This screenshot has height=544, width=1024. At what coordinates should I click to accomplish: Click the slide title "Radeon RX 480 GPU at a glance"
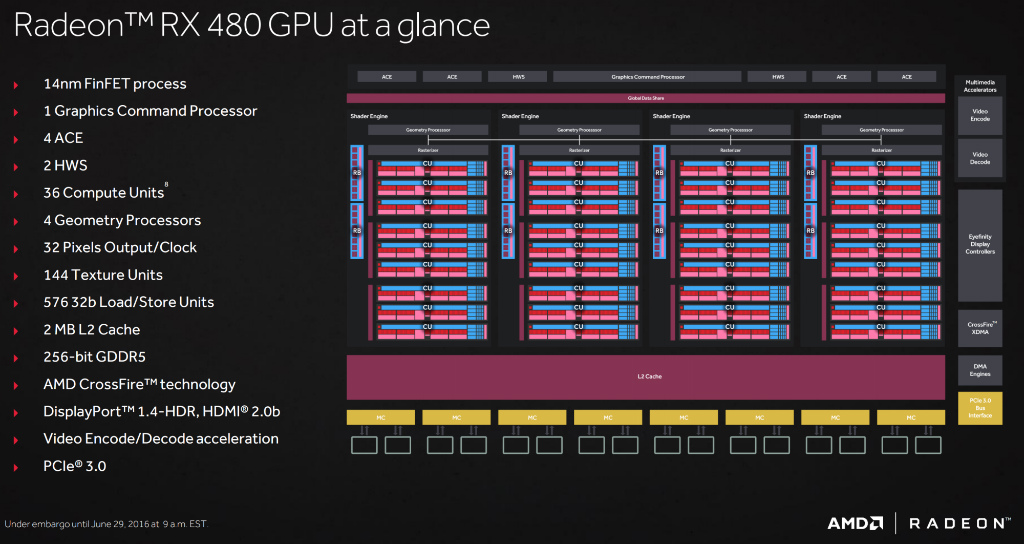point(251,26)
